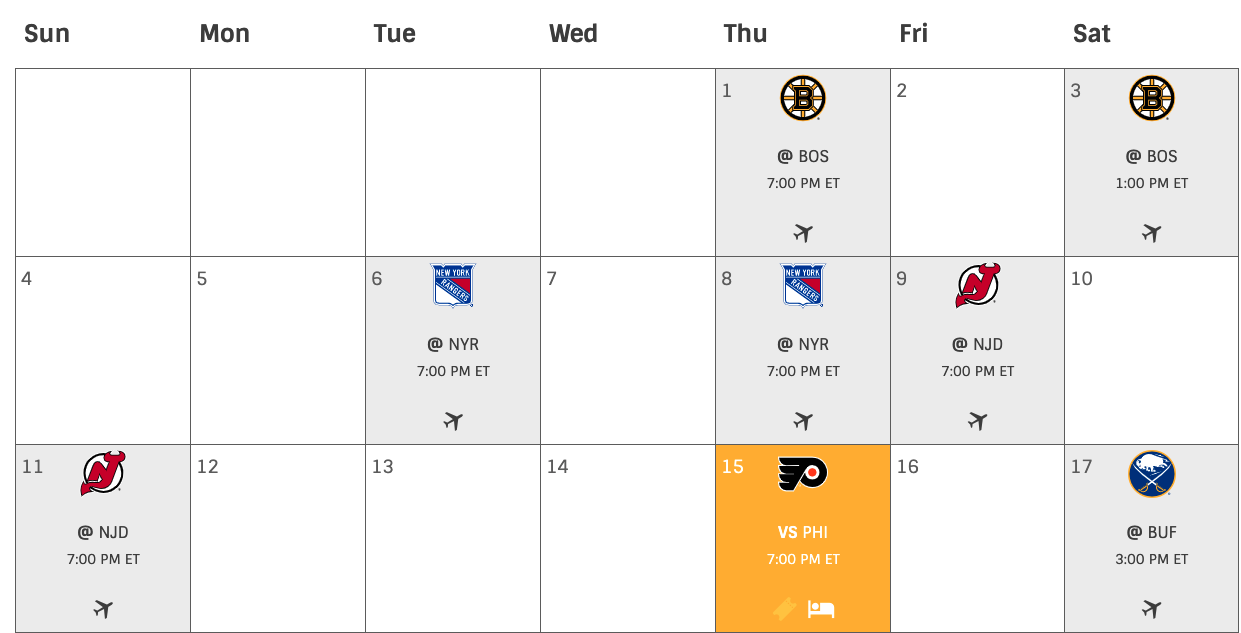Click the airplane icon on the 9th
Viewport: 1241px width, 633px height.
click(x=978, y=421)
